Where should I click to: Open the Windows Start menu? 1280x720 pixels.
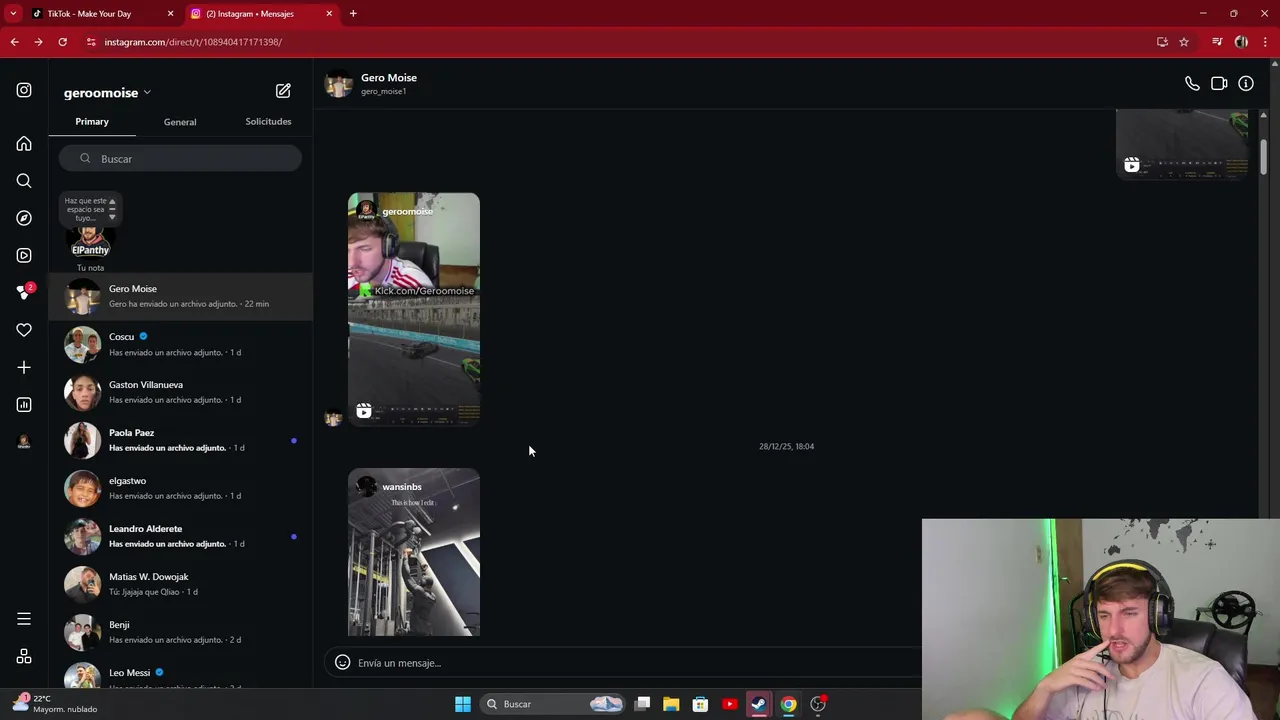(x=463, y=704)
